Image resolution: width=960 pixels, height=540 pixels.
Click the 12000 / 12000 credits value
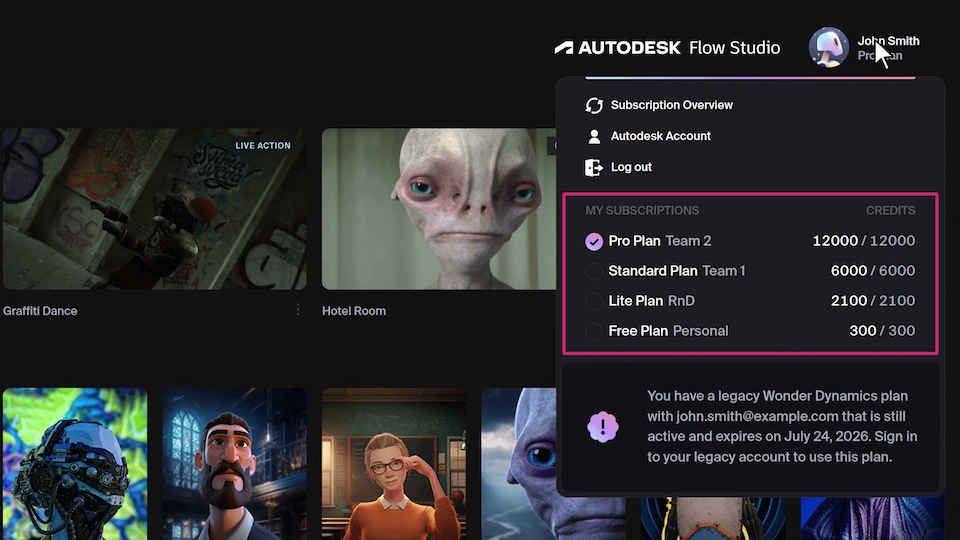tap(863, 241)
